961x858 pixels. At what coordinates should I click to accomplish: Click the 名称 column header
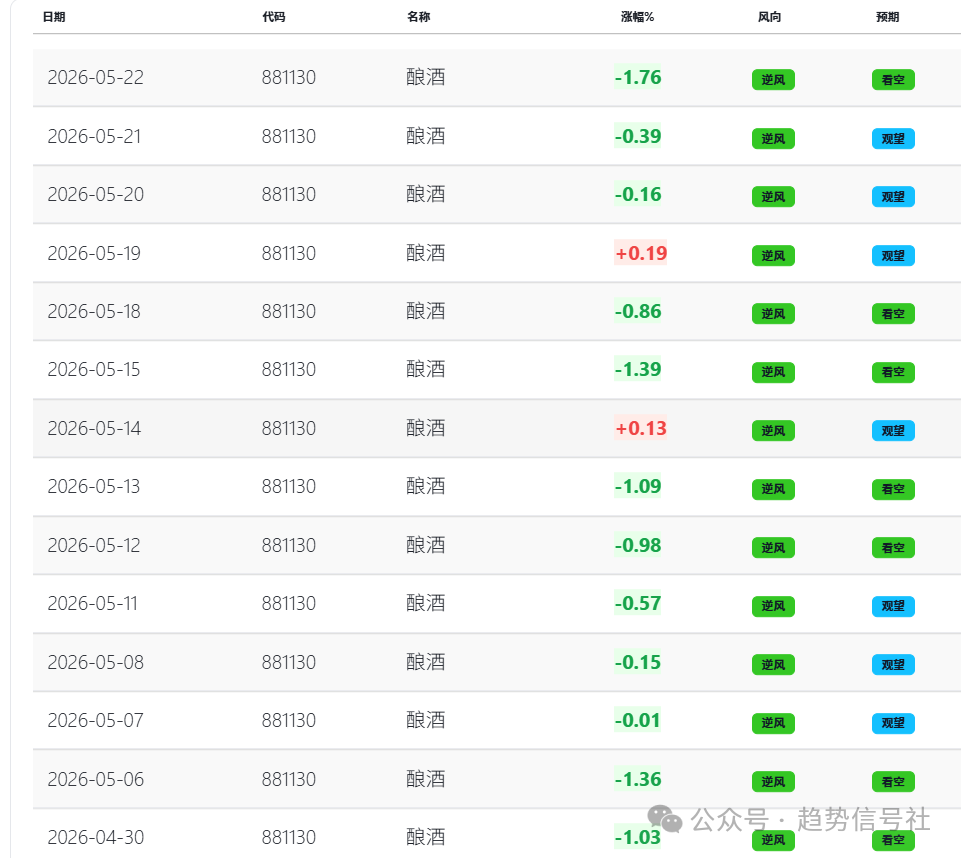419,17
